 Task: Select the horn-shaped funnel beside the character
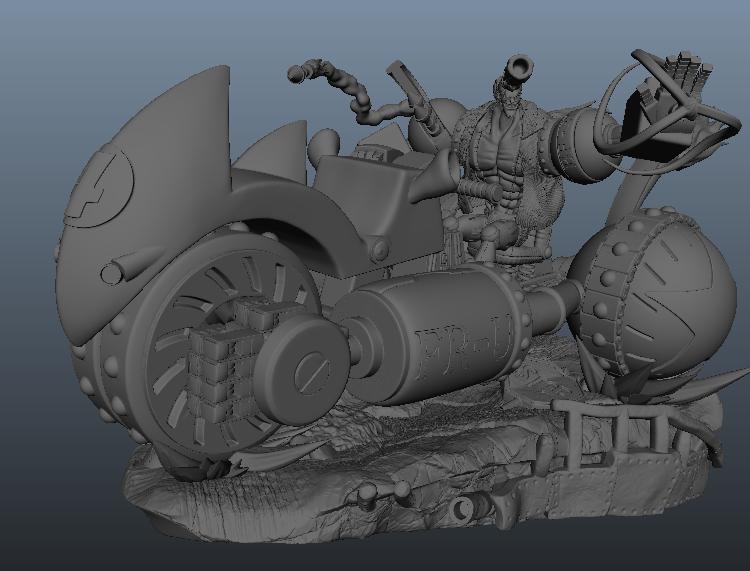point(435,176)
